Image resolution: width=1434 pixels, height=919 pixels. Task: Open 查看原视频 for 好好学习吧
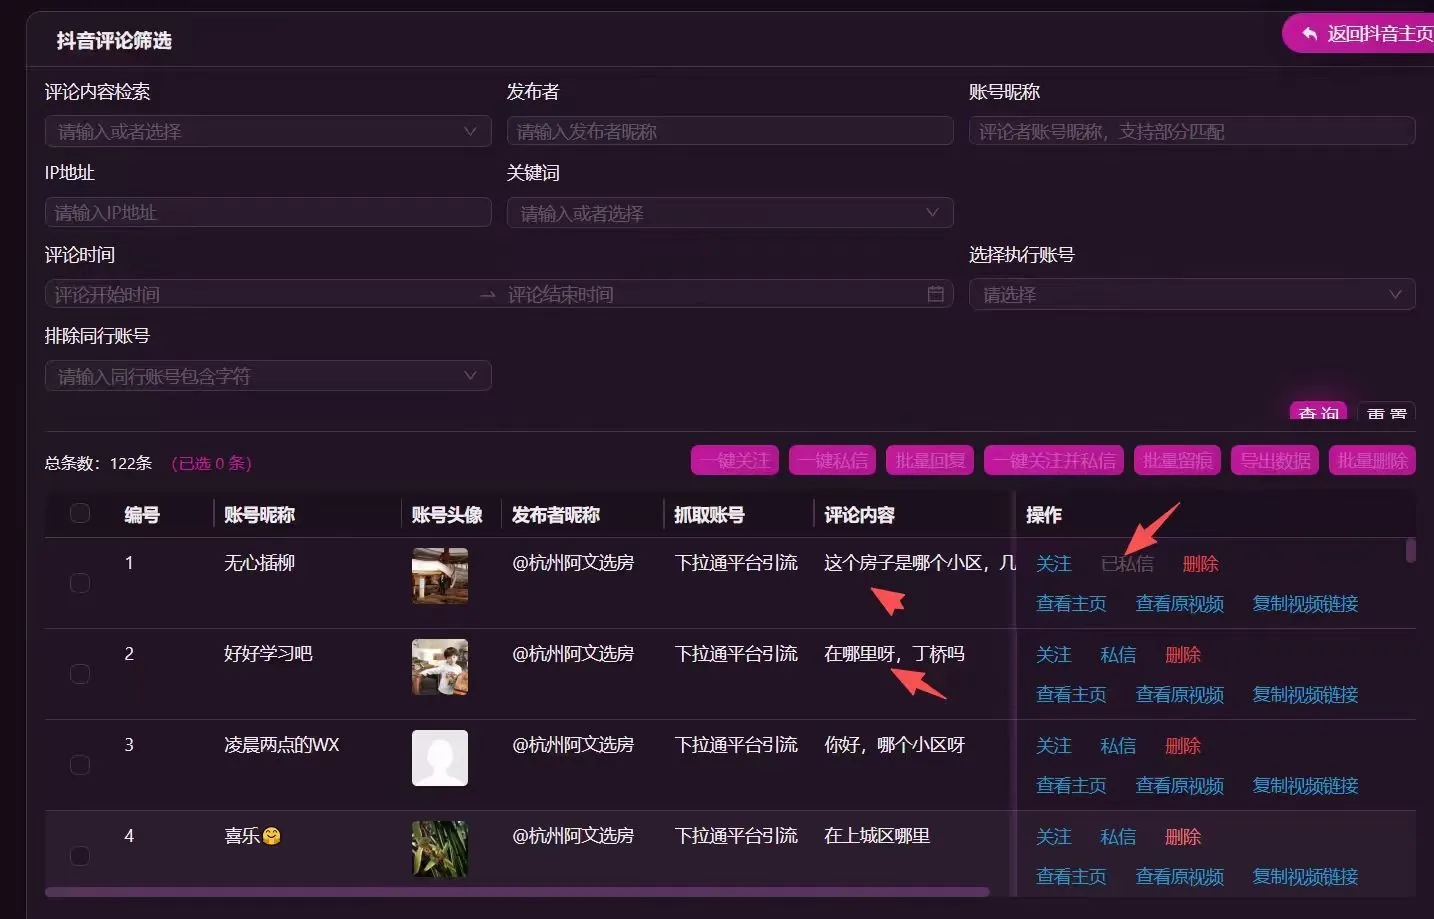coord(1180,695)
